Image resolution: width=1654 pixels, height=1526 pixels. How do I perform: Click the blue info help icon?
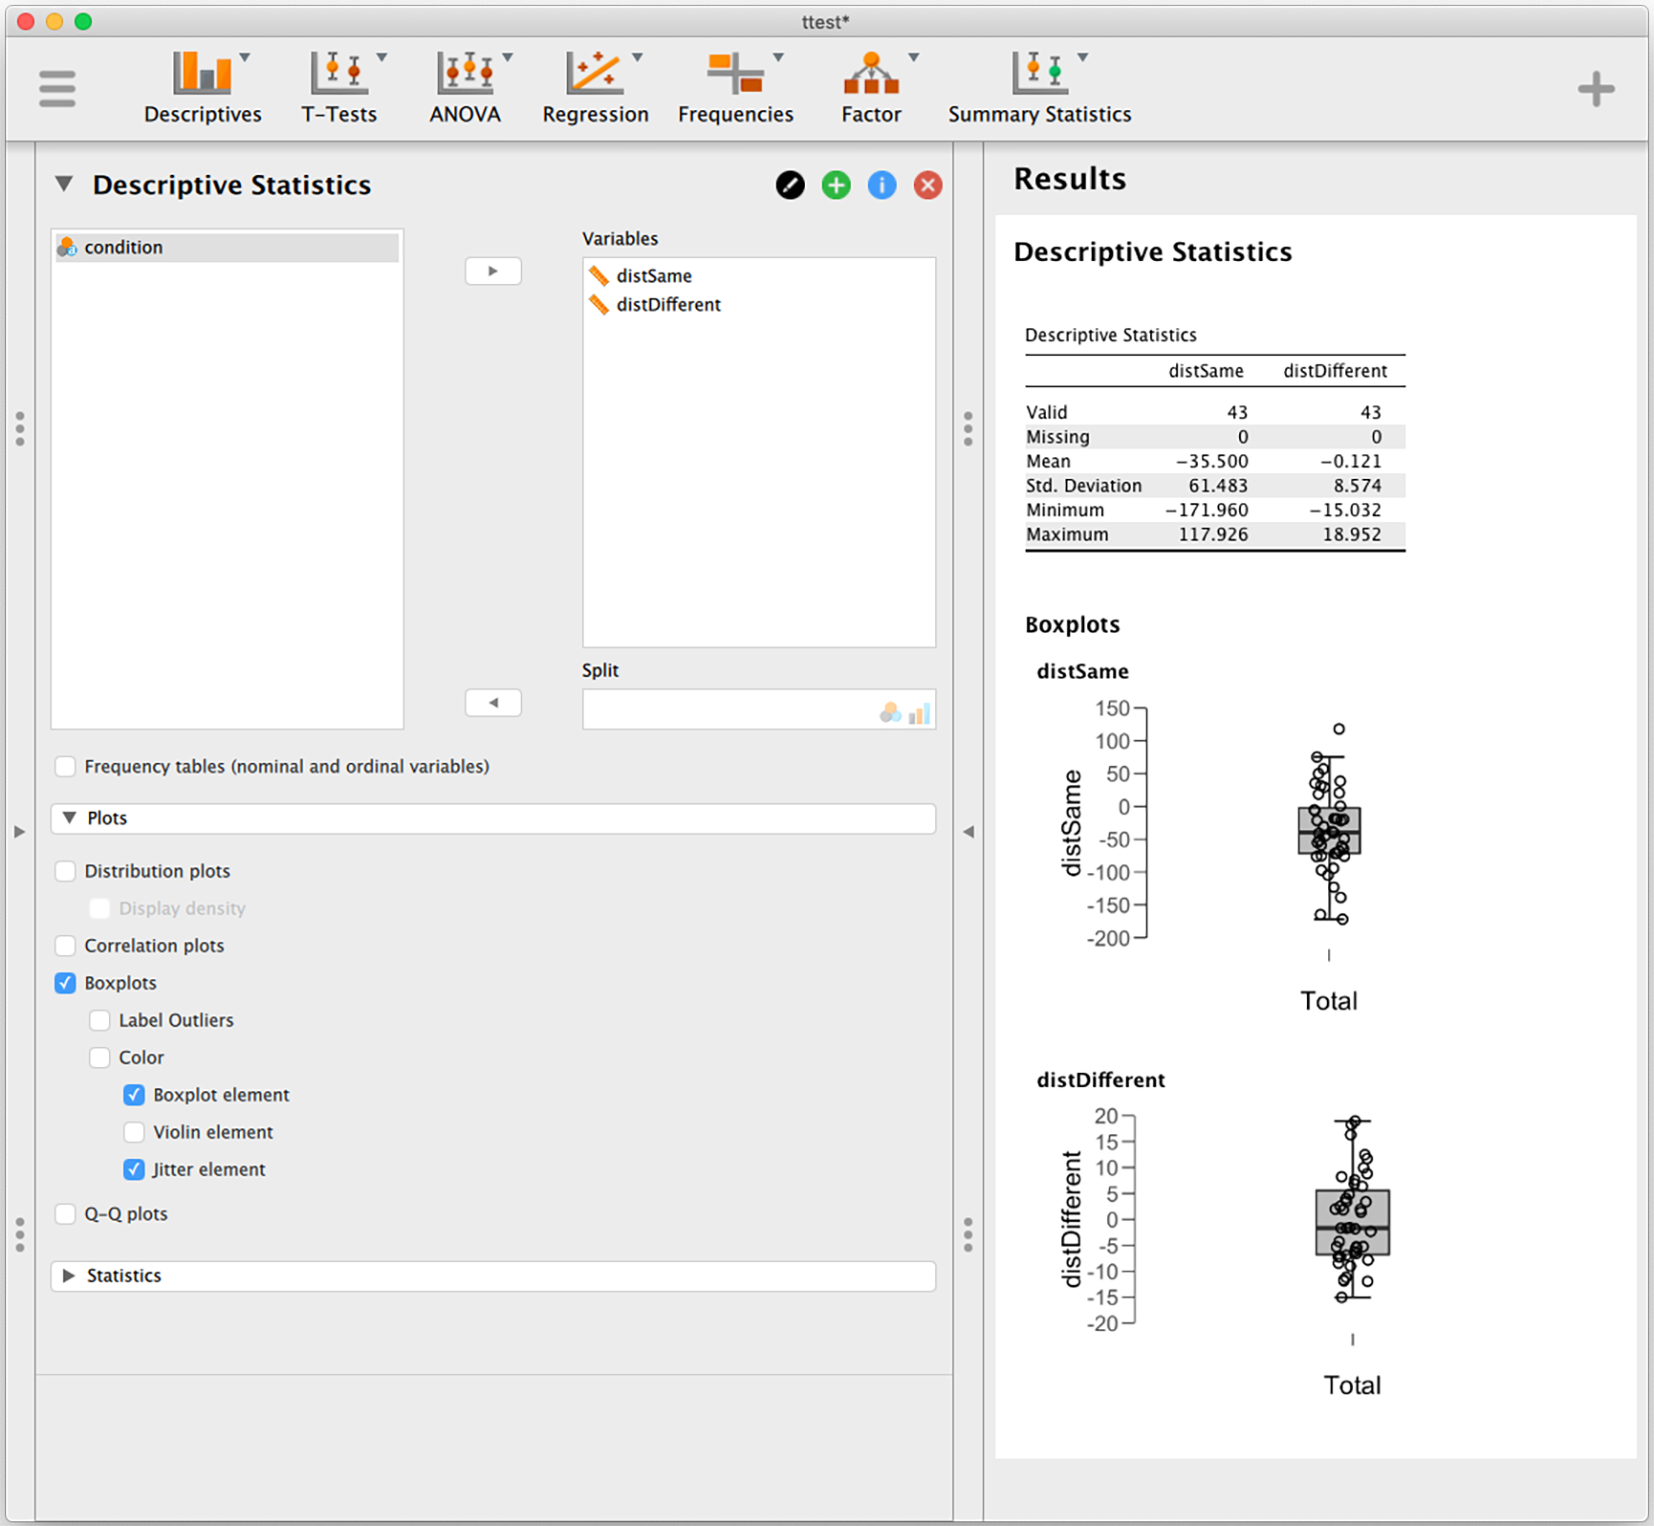click(x=882, y=185)
